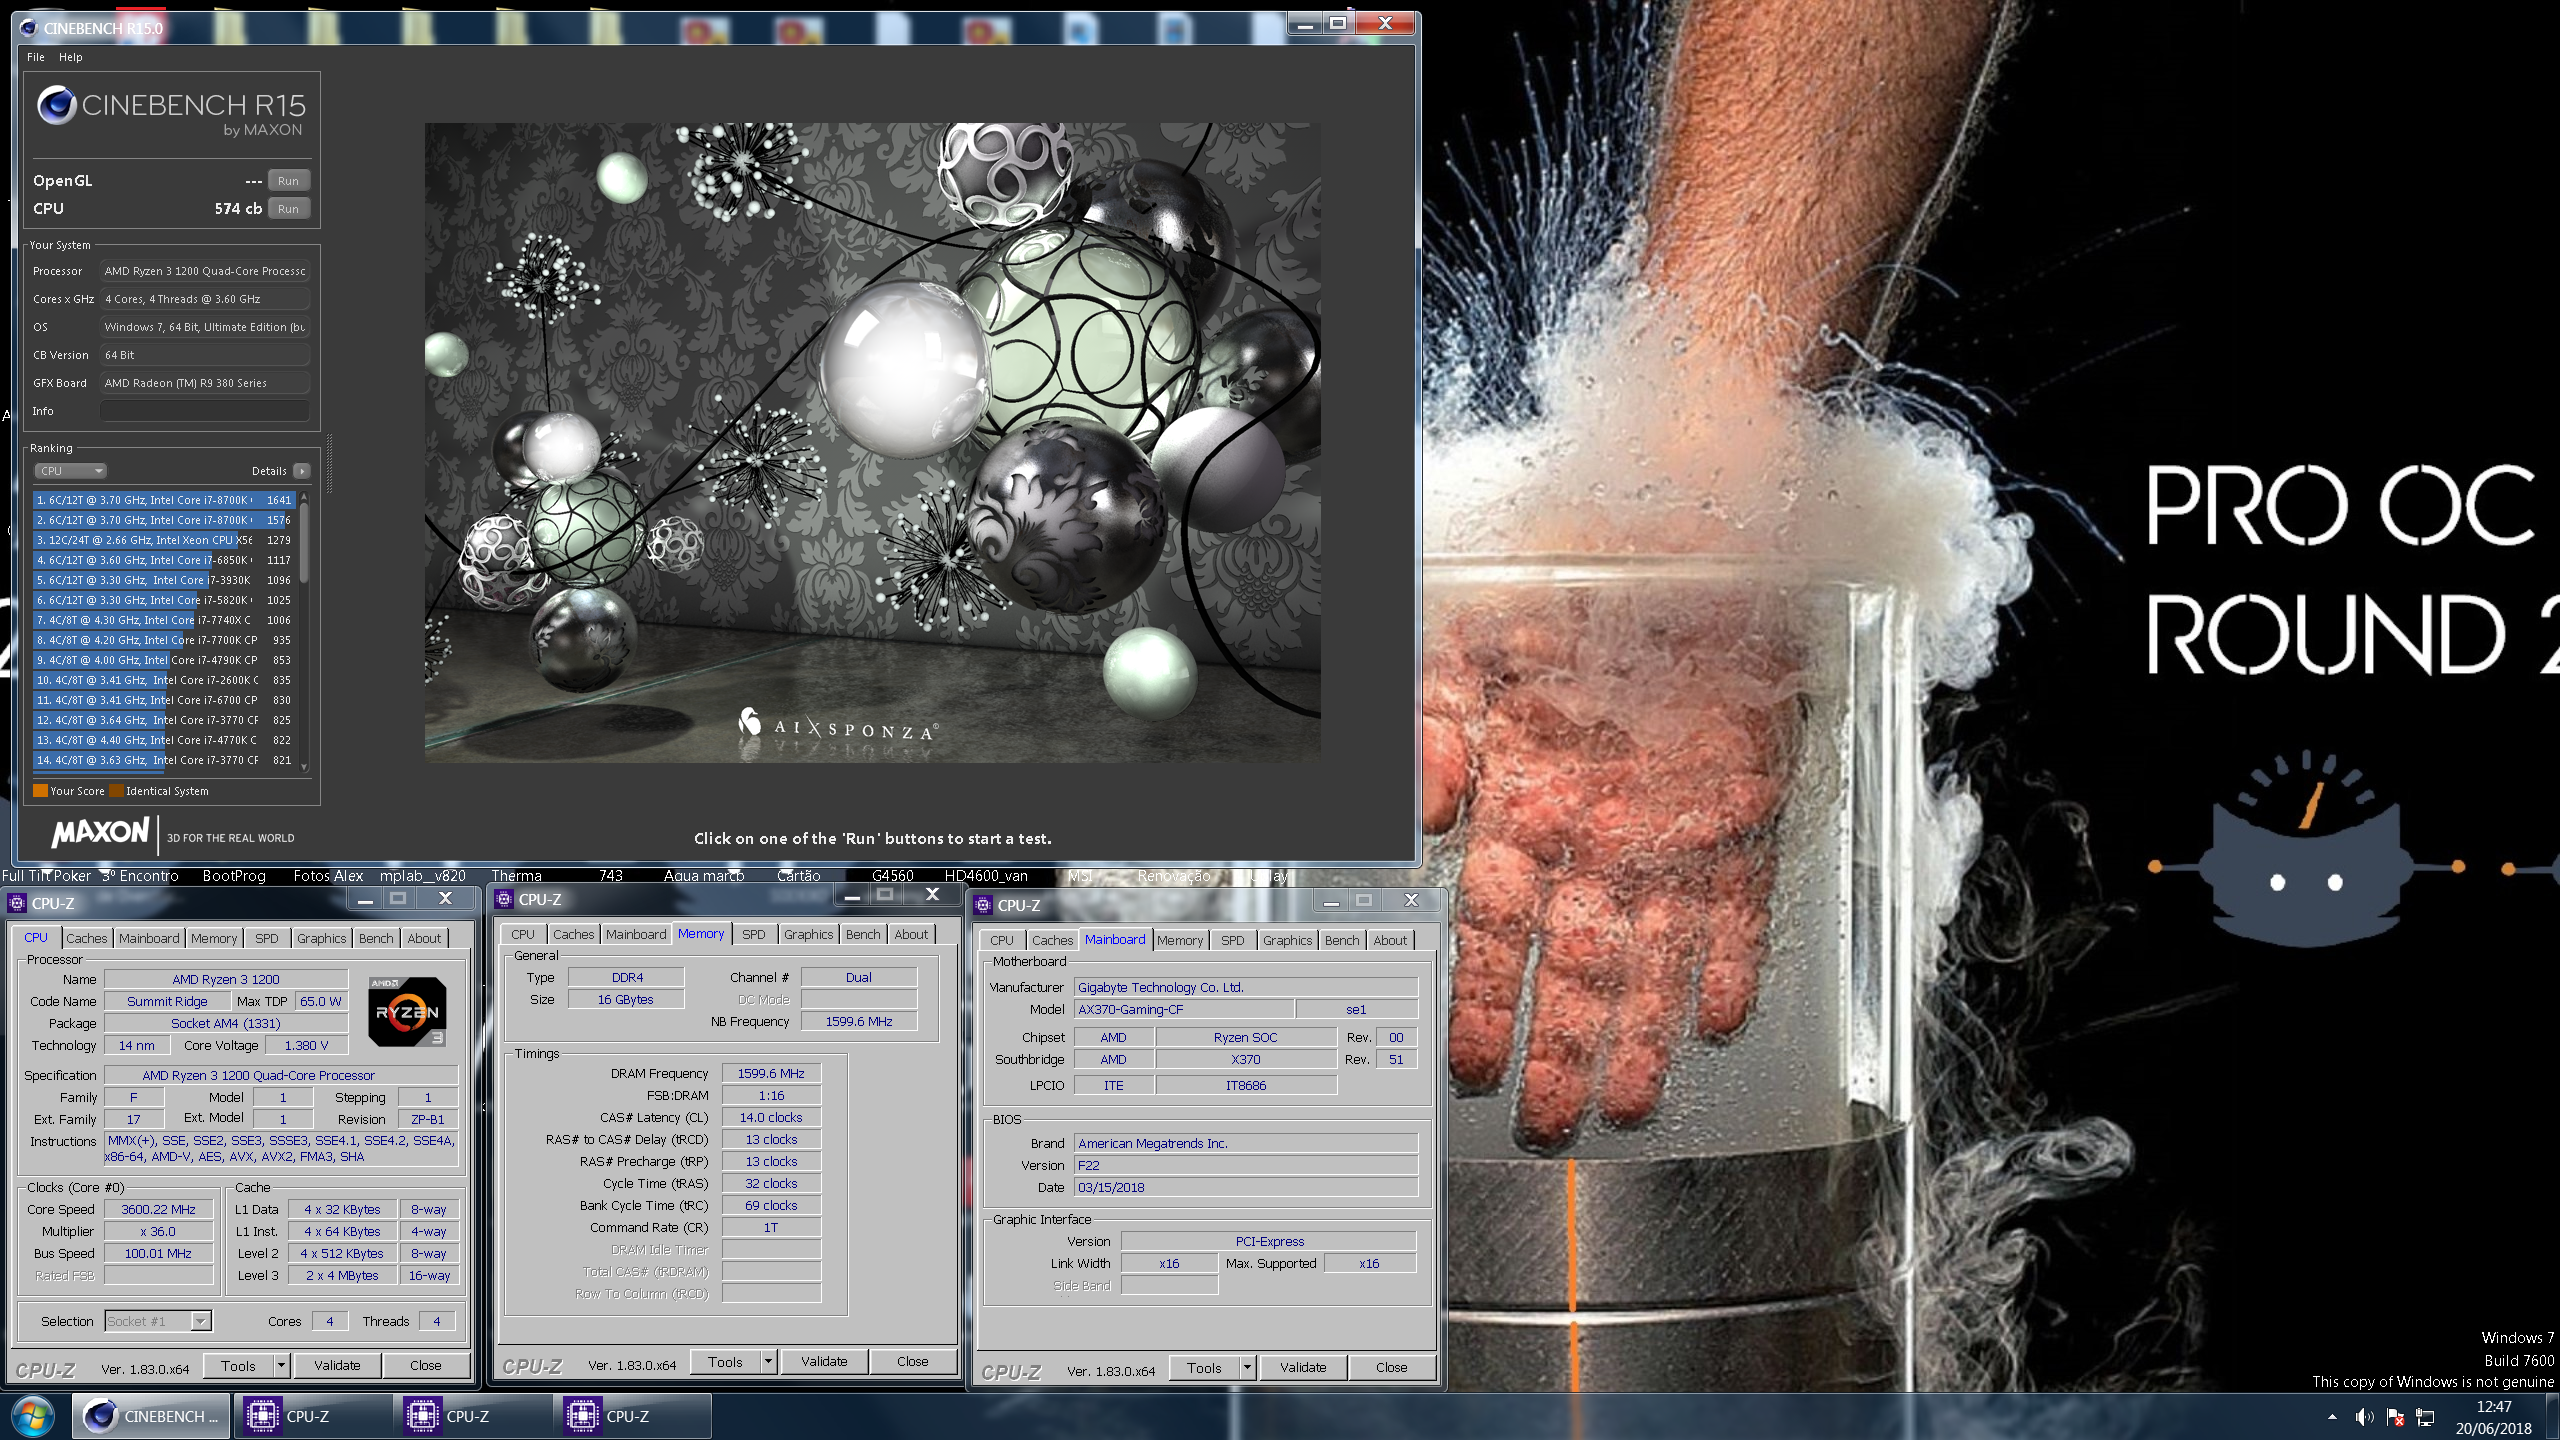Click the right CPU-Z window title icon
Viewport: 2560px width, 1440px height.
[x=983, y=905]
